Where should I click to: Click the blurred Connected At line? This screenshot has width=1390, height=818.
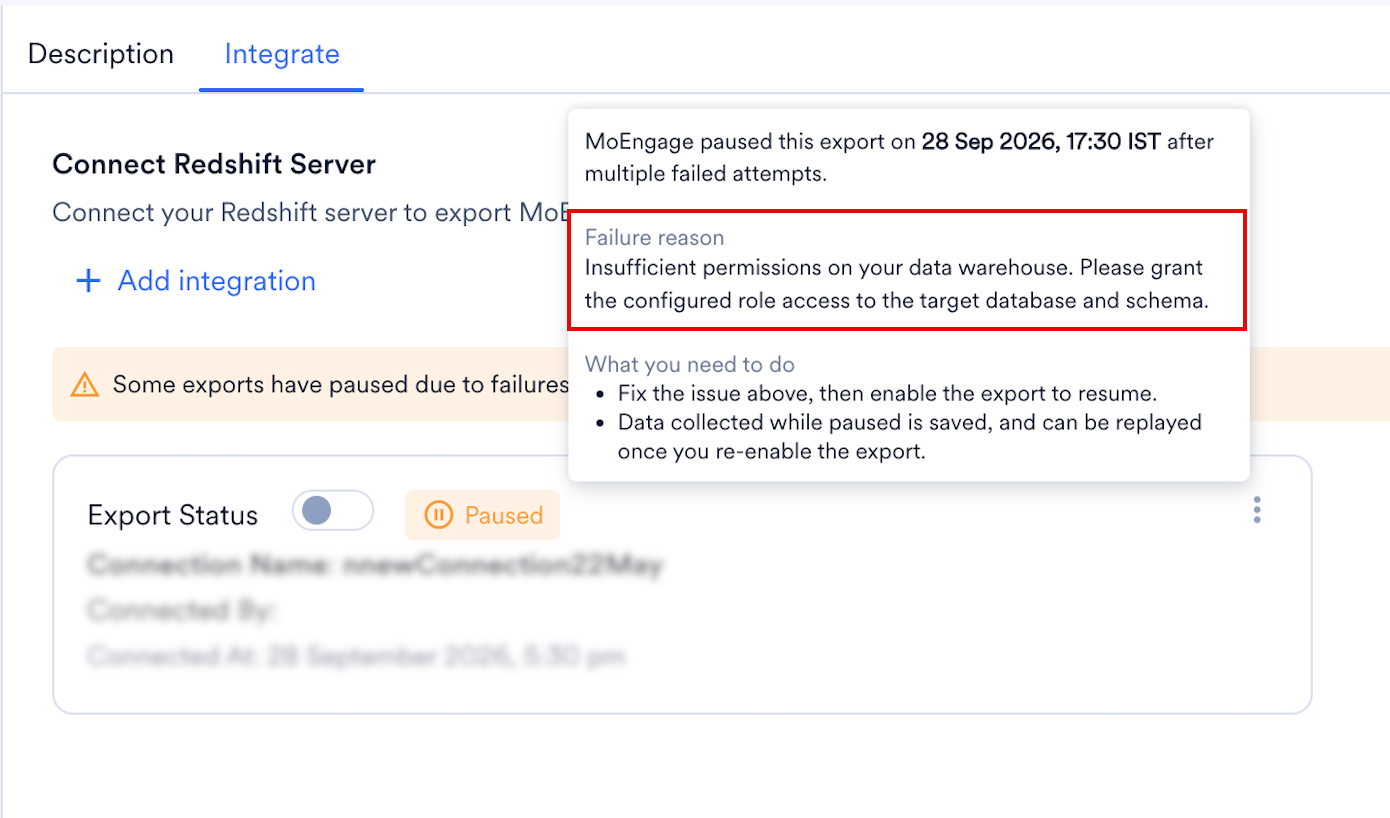pos(357,657)
